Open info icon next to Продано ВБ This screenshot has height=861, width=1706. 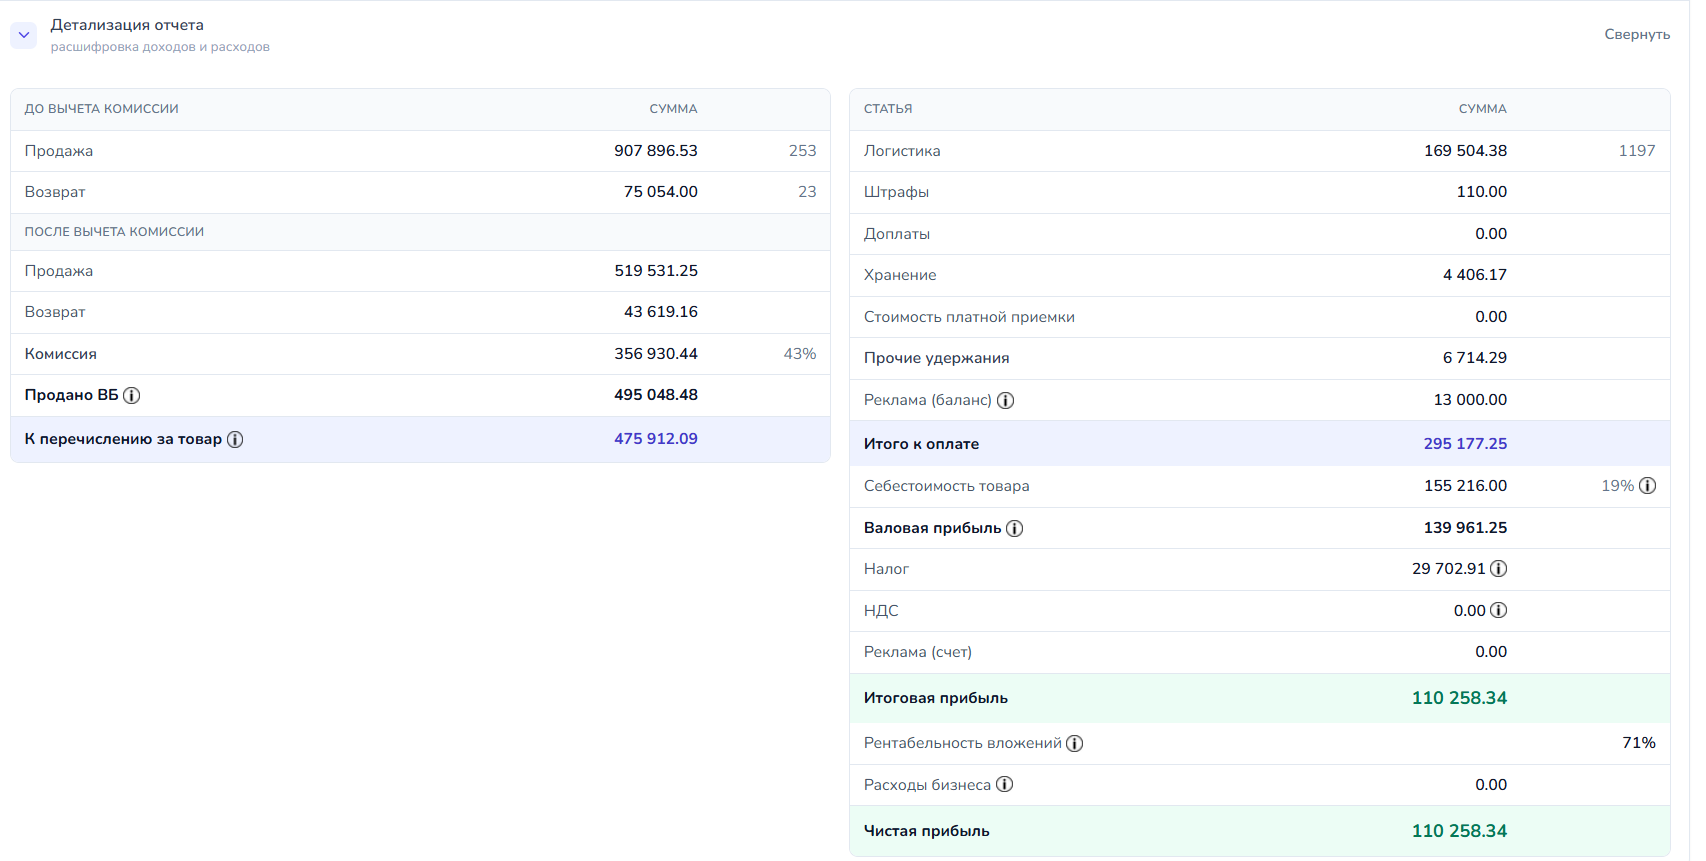[131, 395]
